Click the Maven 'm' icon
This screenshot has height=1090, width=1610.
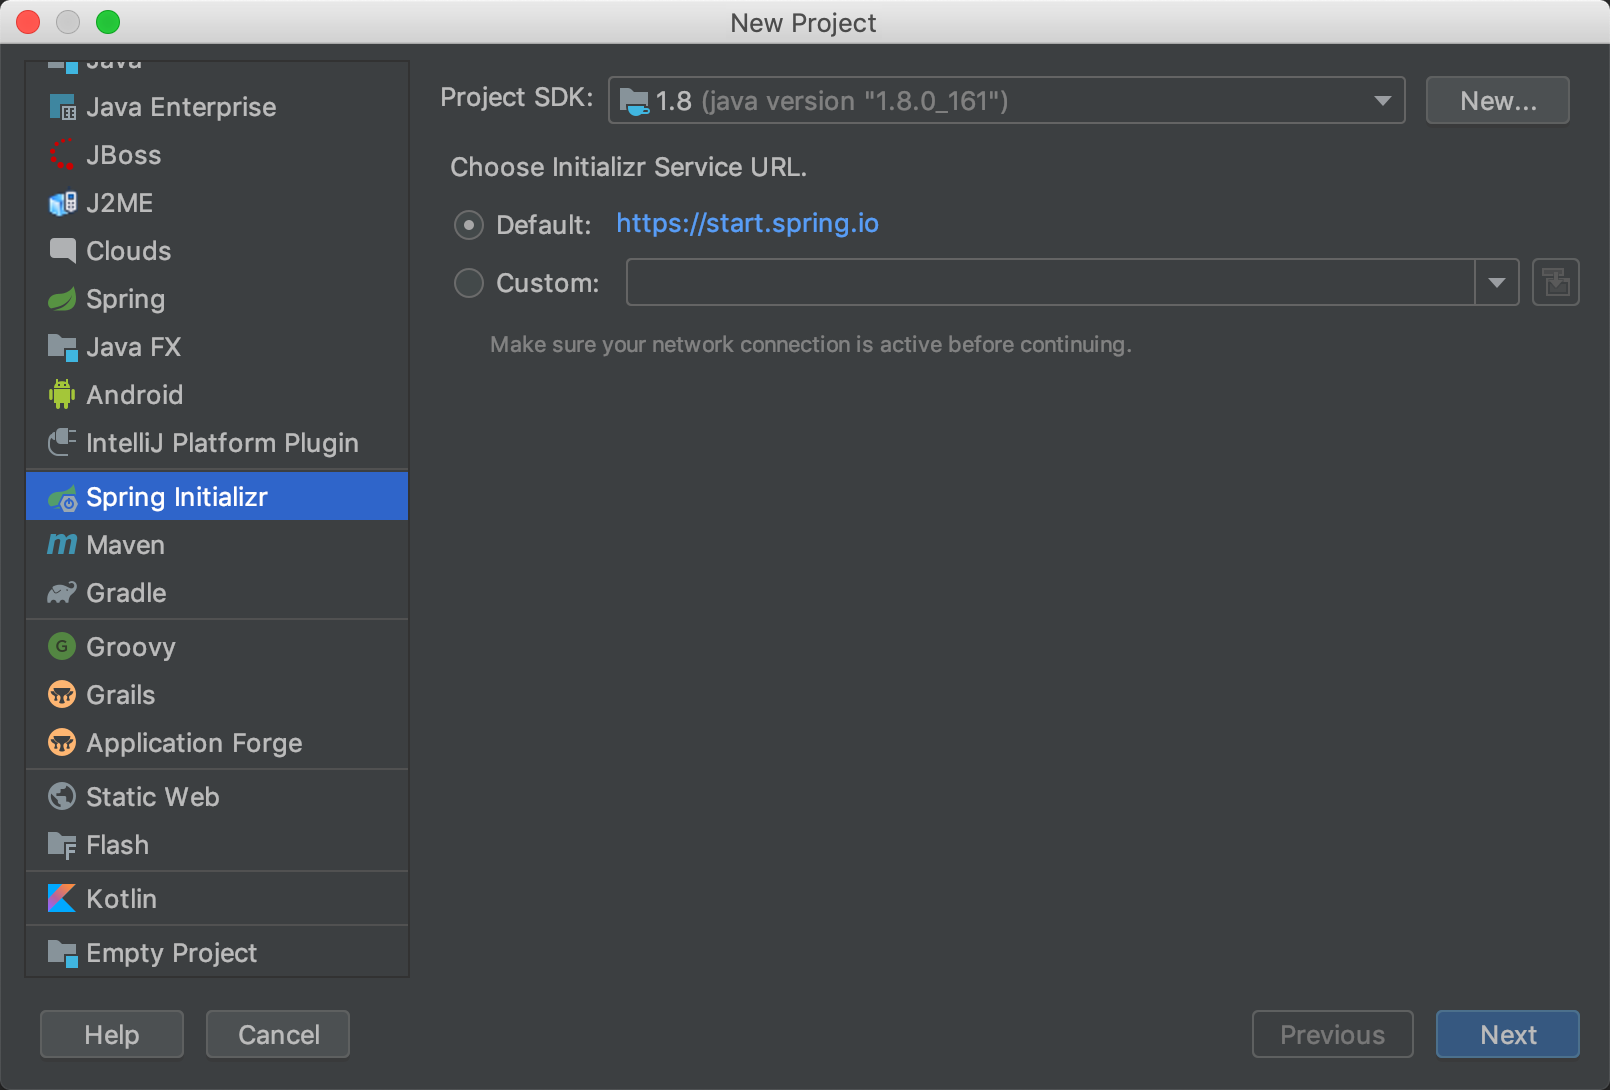[x=62, y=545]
